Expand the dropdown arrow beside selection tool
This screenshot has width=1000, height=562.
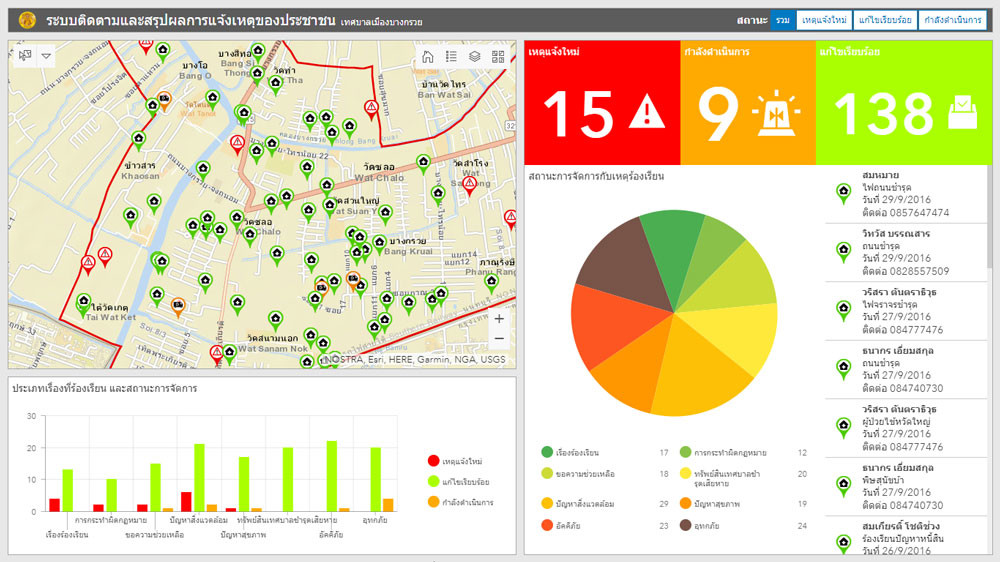[46, 56]
